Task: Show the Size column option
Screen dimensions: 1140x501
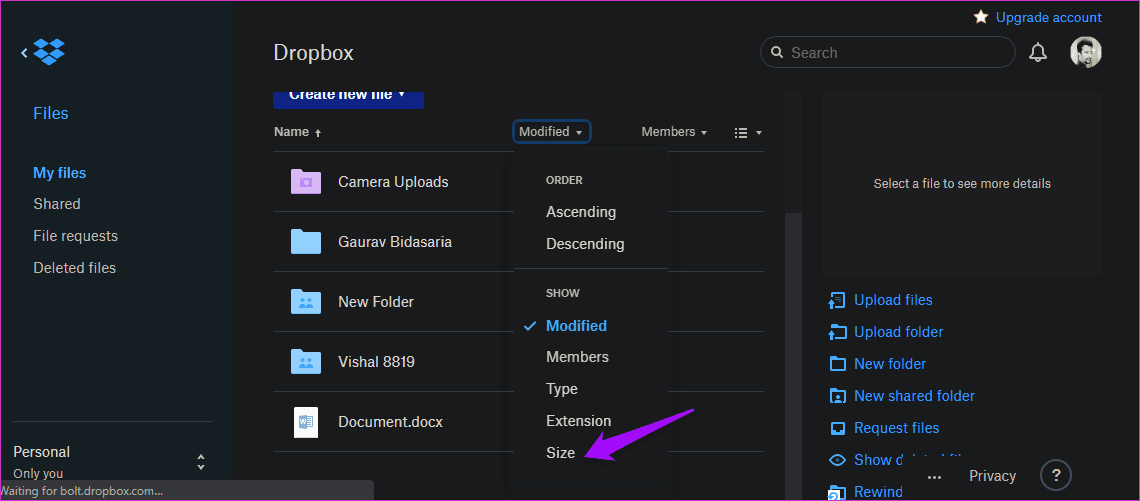Action: (561, 453)
